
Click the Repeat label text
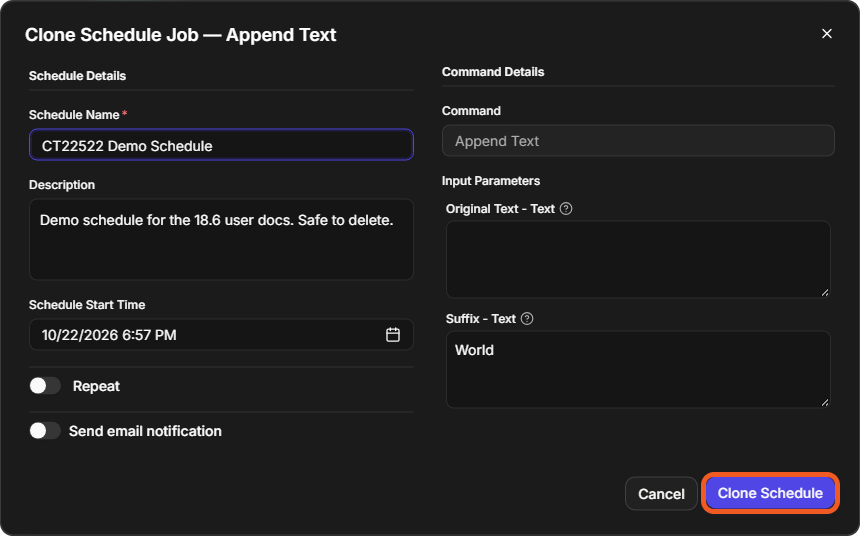pyautogui.click(x=96, y=386)
